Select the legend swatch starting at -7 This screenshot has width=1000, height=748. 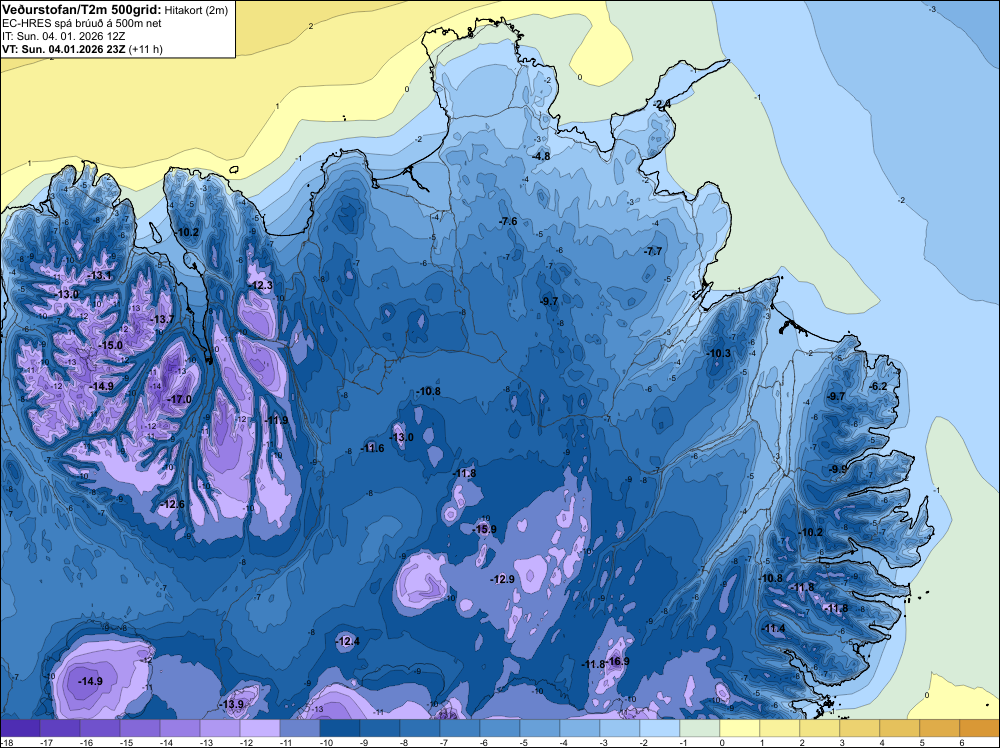pyautogui.click(x=460, y=728)
